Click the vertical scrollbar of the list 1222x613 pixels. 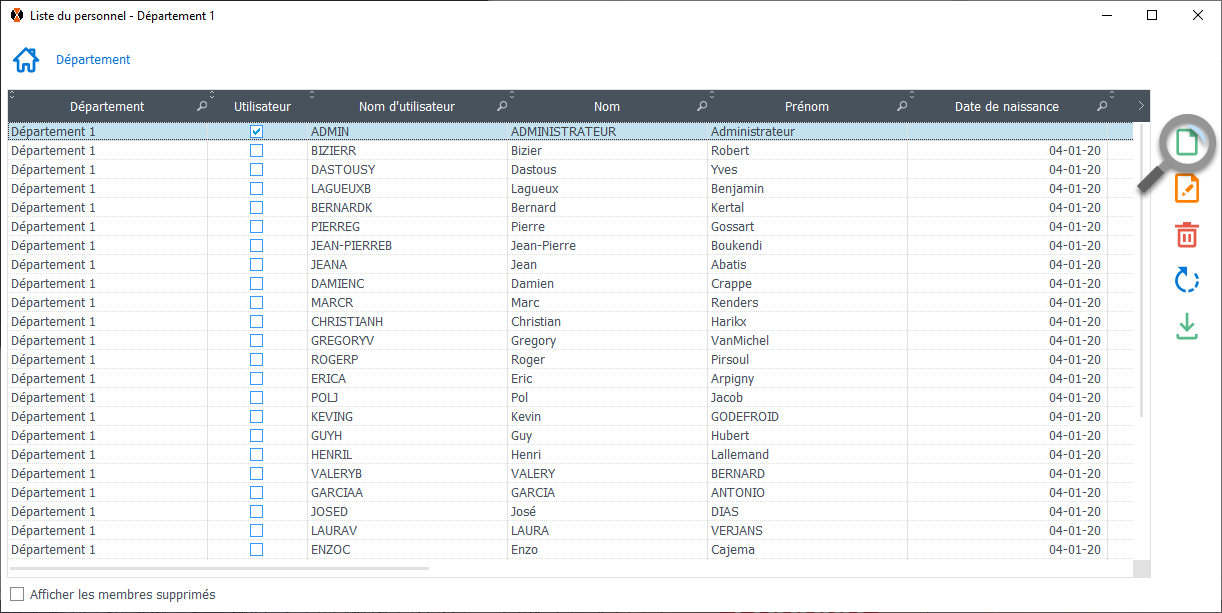1141,300
